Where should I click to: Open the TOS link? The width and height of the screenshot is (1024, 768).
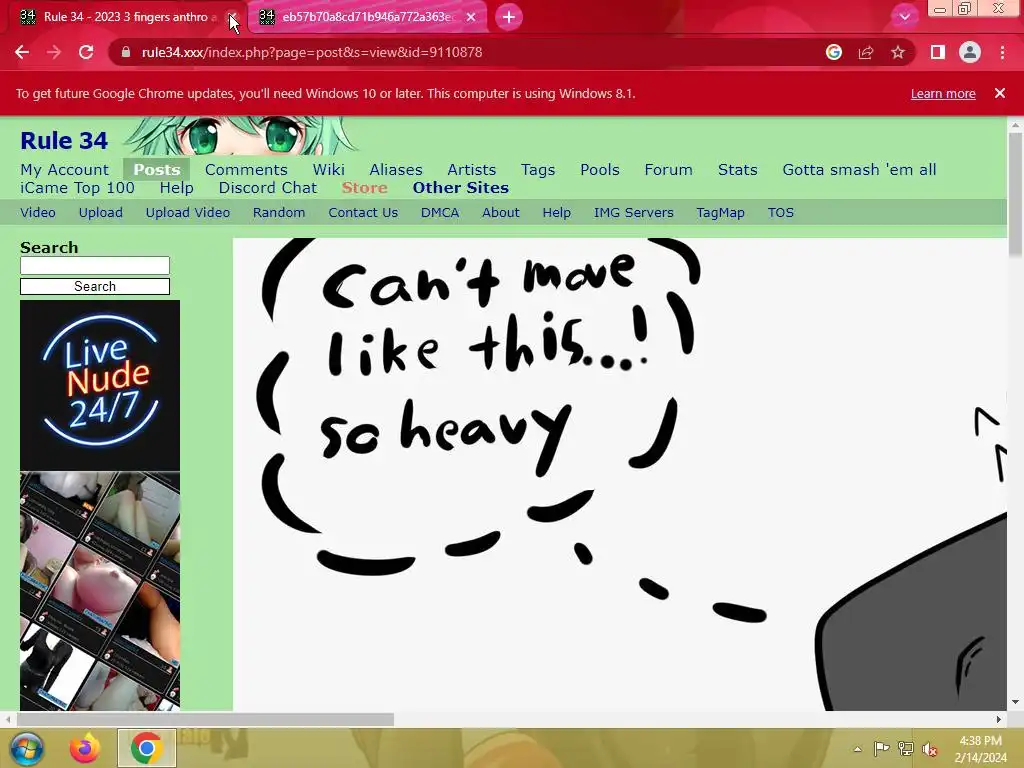(x=780, y=213)
